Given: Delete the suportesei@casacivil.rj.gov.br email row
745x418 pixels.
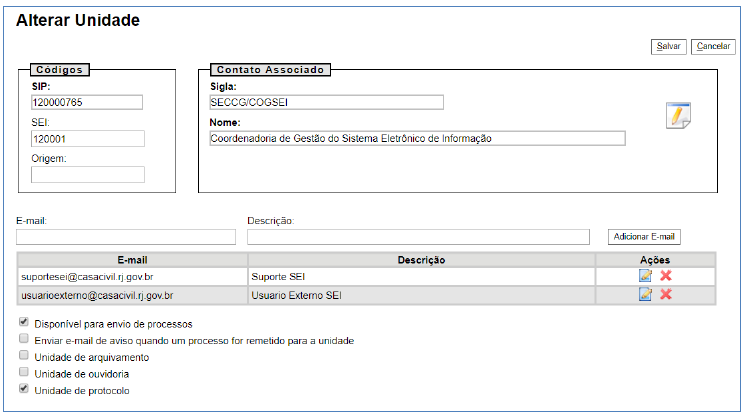Looking at the screenshot, I should pyautogui.click(x=665, y=275).
